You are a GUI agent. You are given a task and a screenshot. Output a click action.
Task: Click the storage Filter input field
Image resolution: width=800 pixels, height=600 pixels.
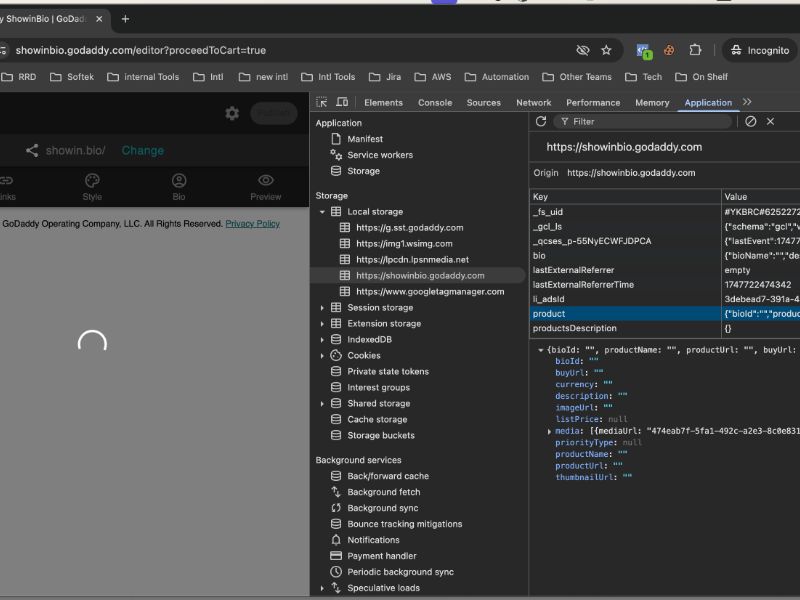pyautogui.click(x=643, y=121)
